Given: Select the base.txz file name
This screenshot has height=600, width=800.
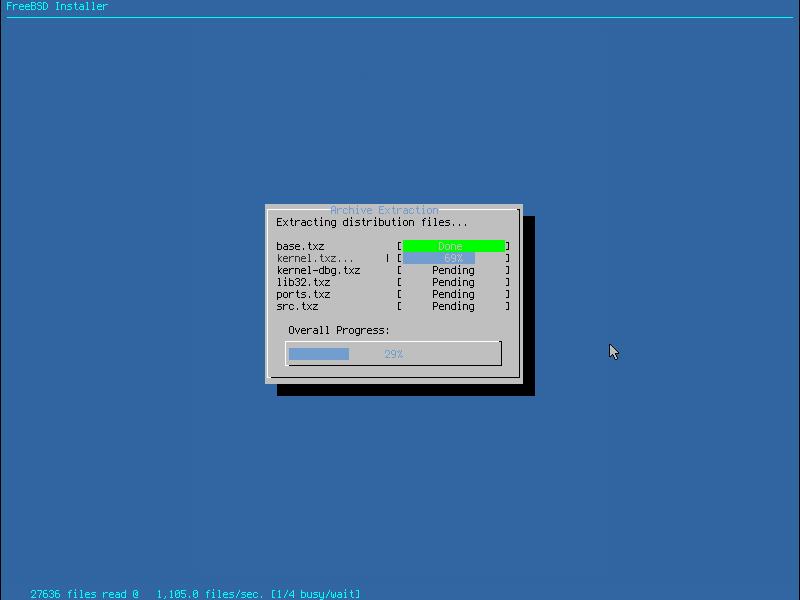Looking at the screenshot, I should coord(300,246).
